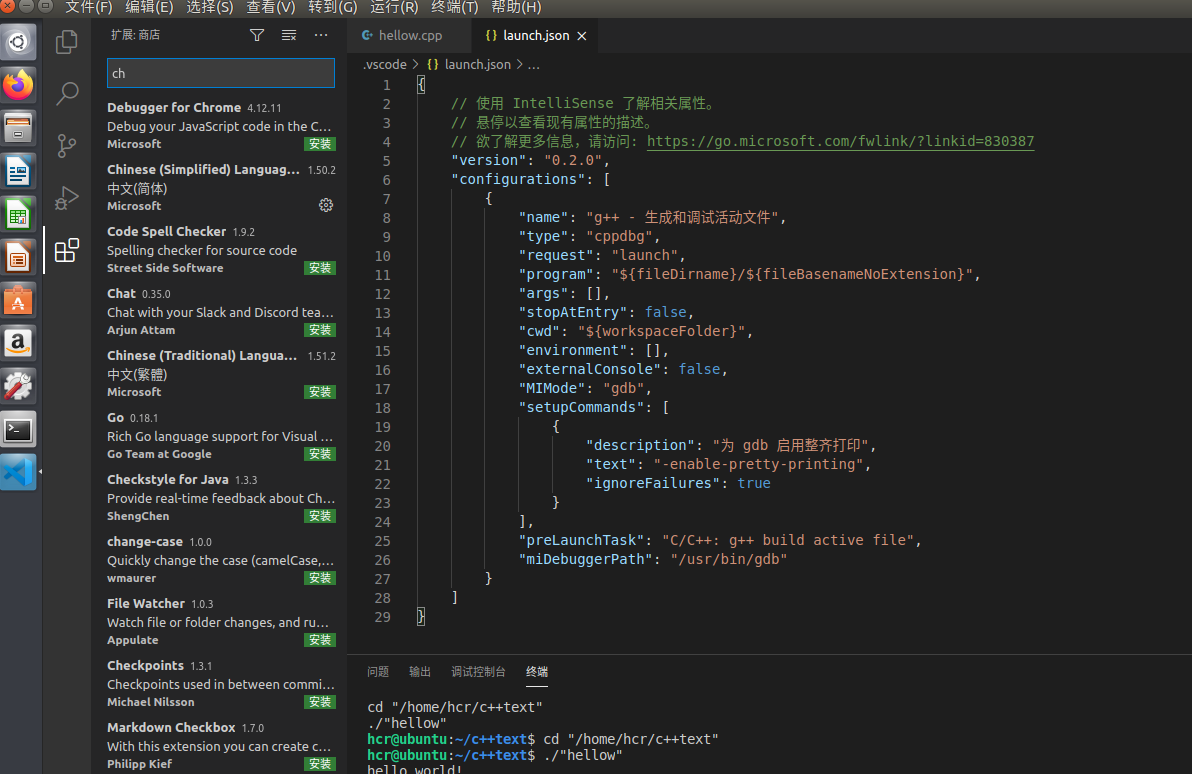Click the "stopAtEntry" false value
Viewport: 1192px width, 774px height.
pyautogui.click(x=666, y=312)
